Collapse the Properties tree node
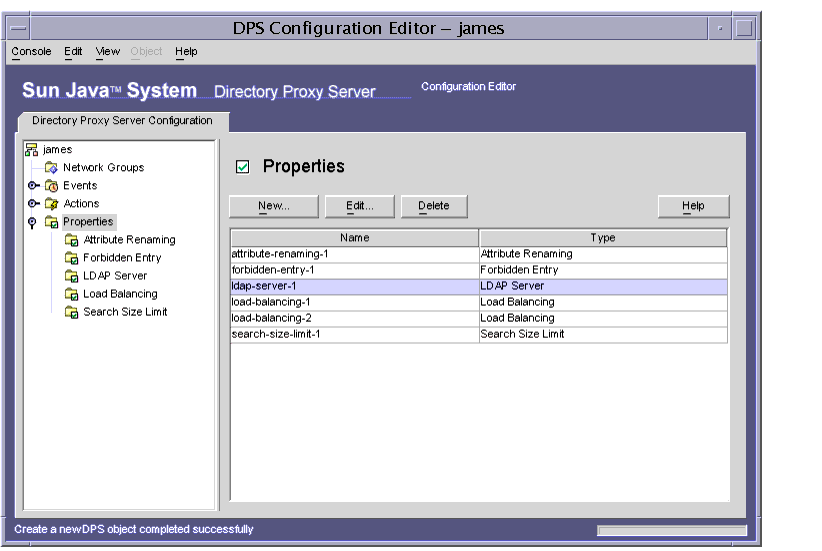Image resolution: width=822 pixels, height=551 pixels. pos(32,222)
